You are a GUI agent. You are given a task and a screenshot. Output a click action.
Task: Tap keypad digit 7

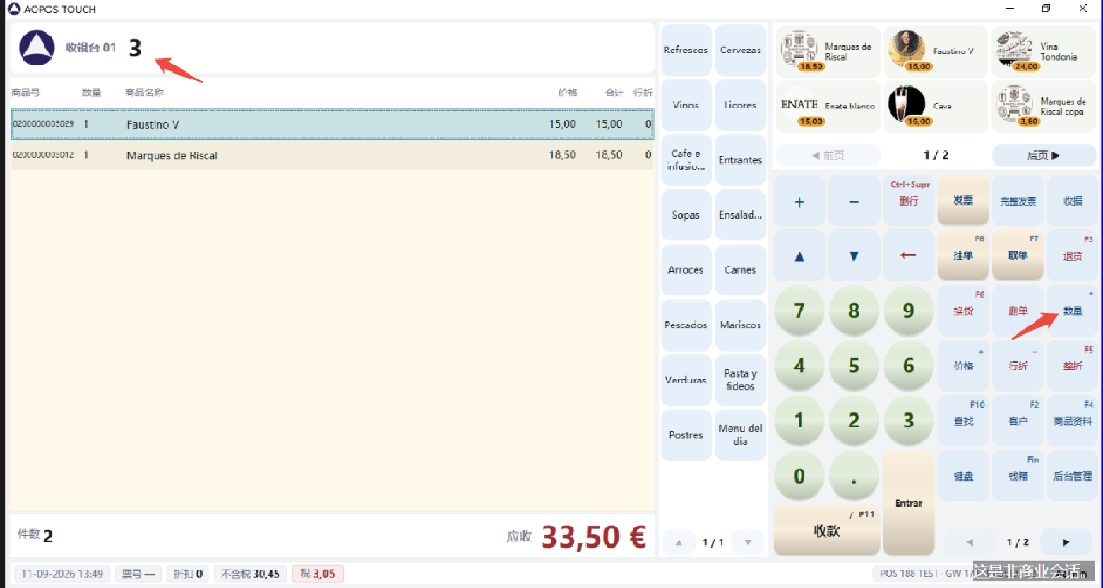[799, 310]
